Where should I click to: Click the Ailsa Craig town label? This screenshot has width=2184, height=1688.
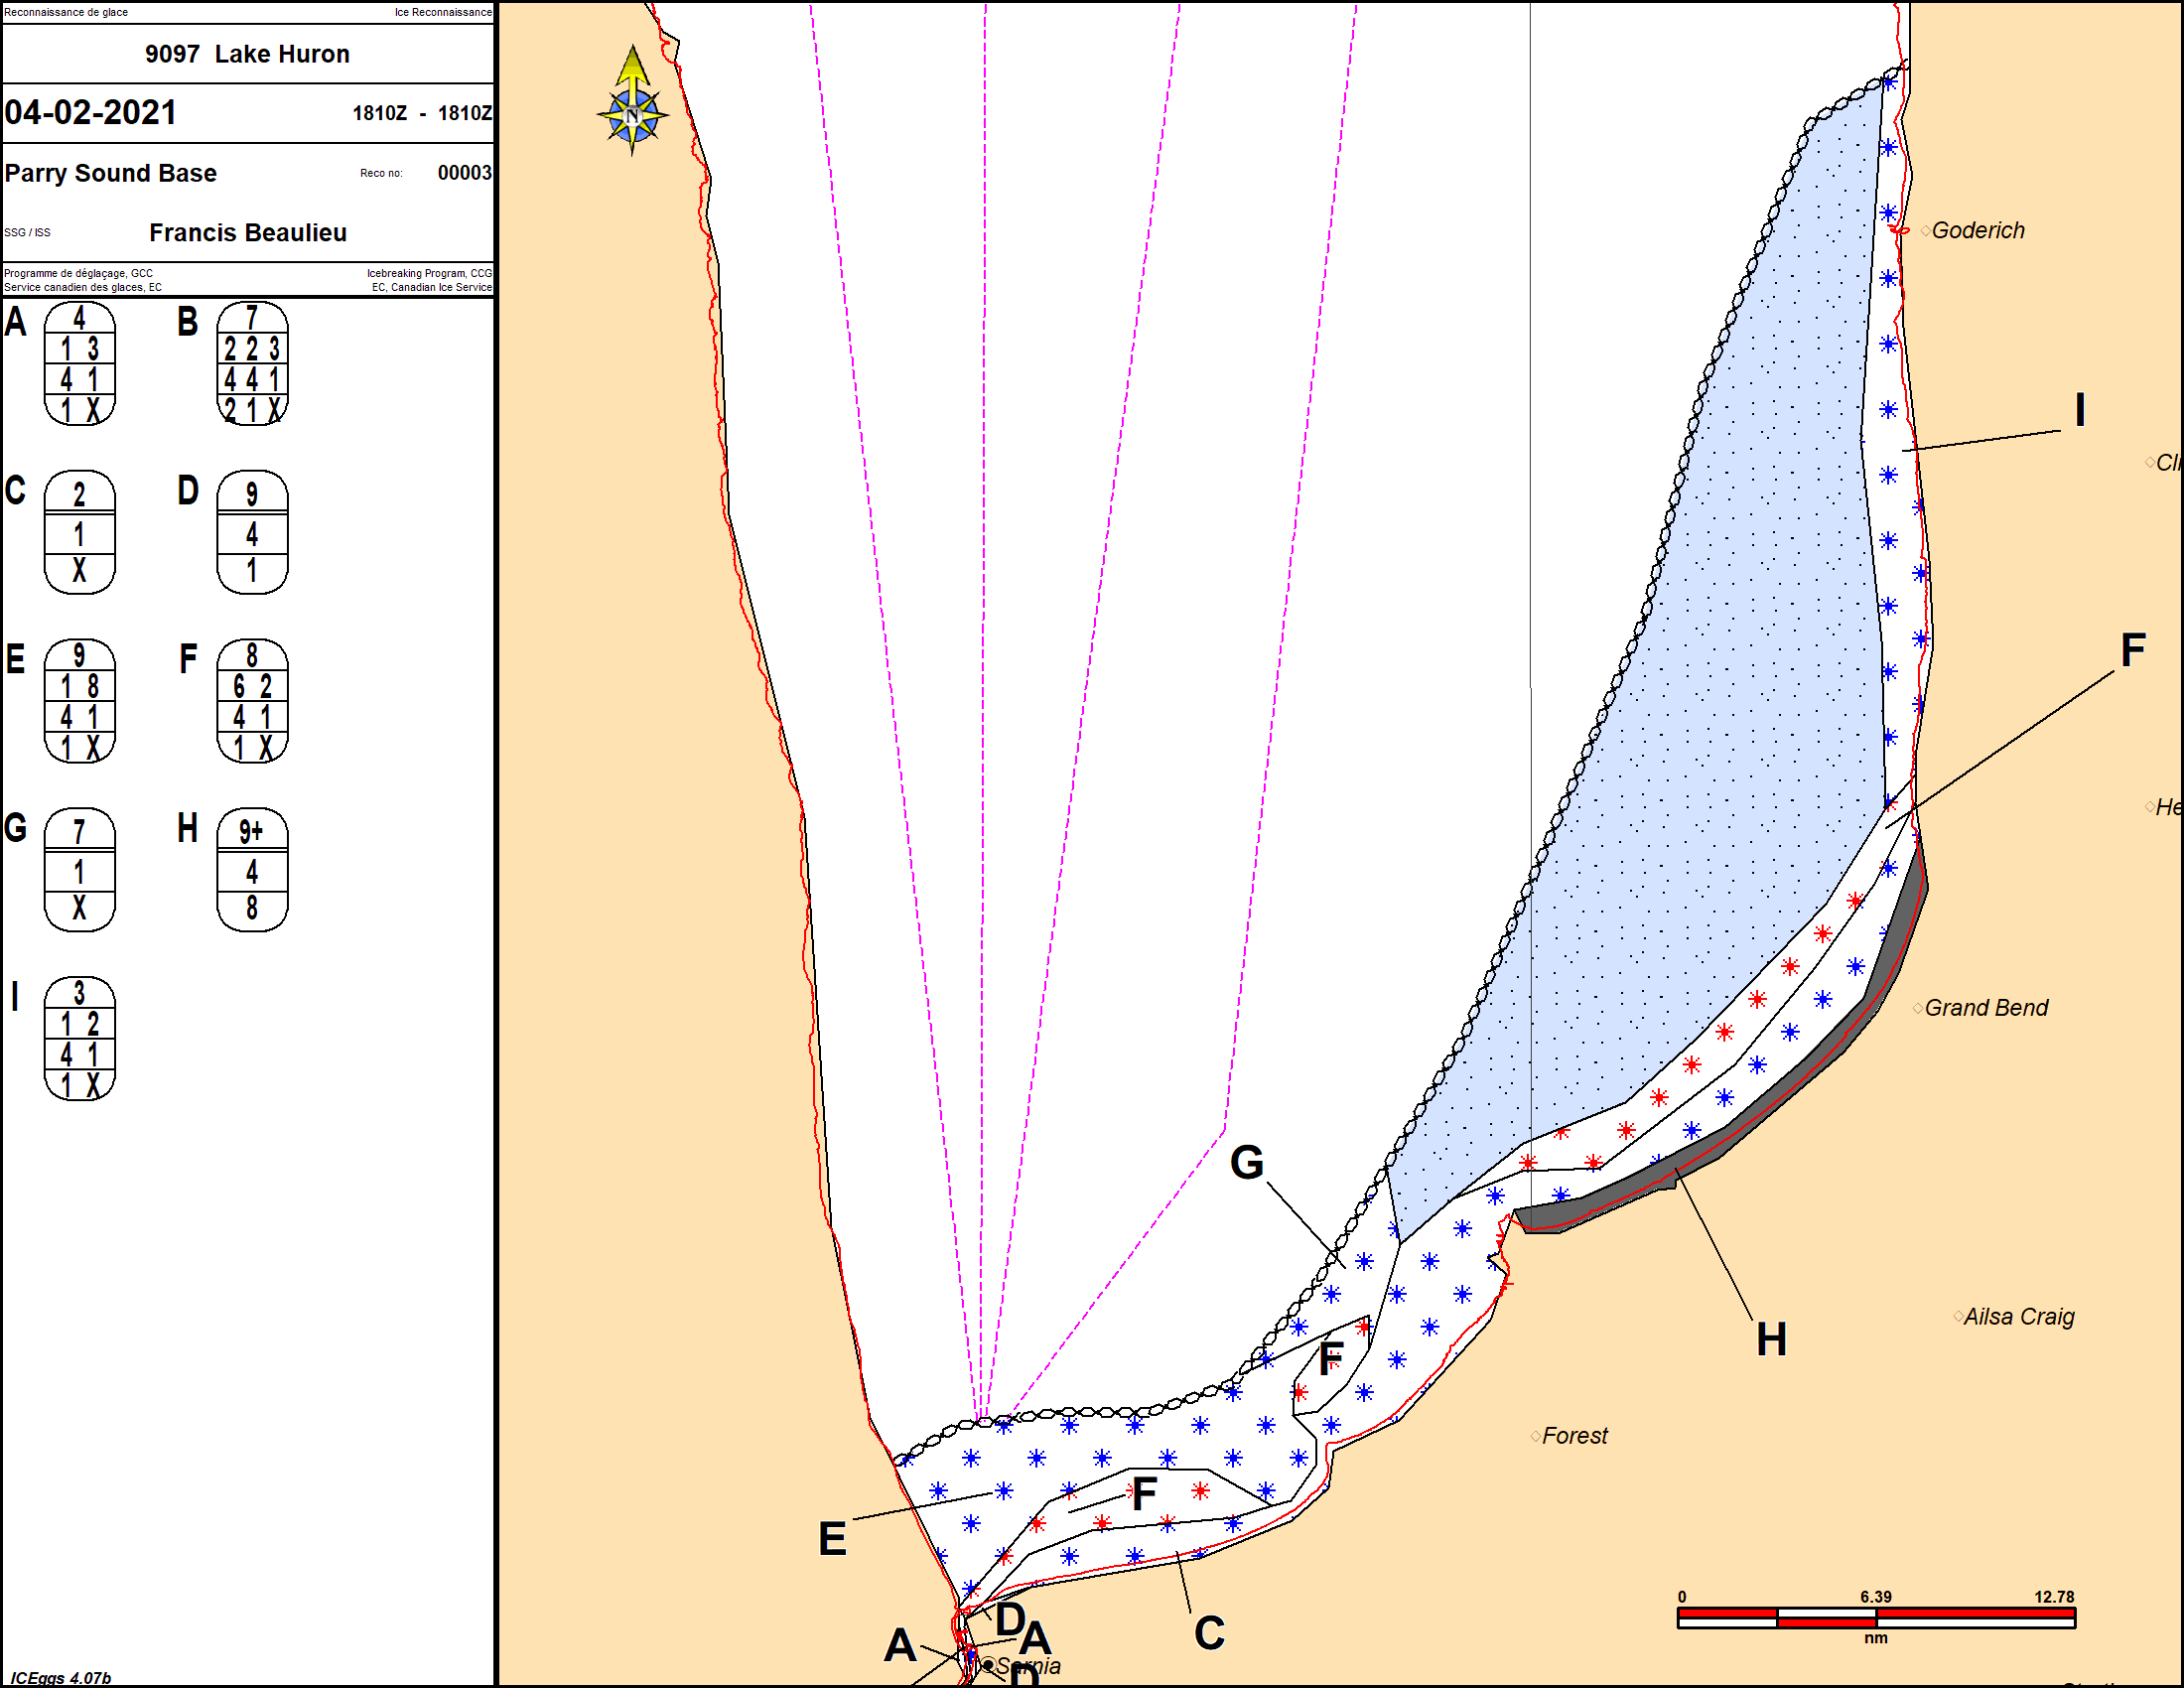(2018, 1317)
